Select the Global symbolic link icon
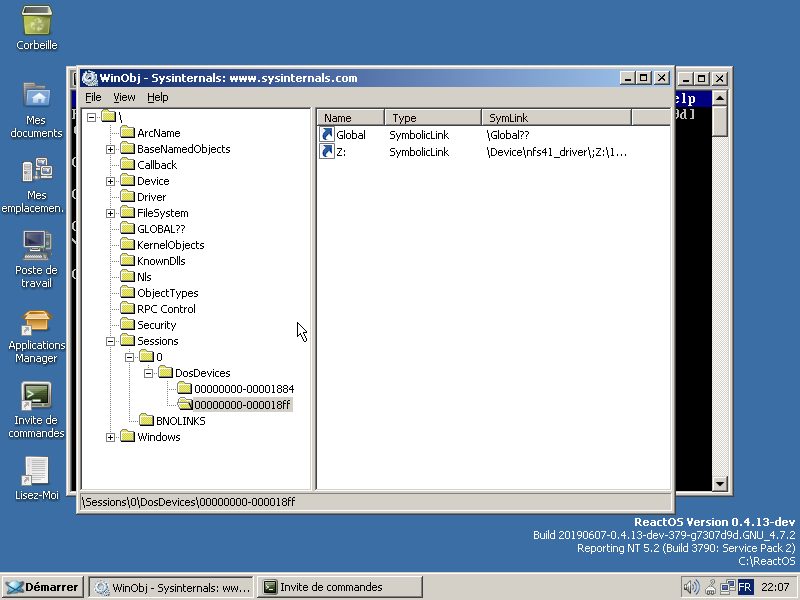This screenshot has height=600, width=800. pyautogui.click(x=327, y=135)
